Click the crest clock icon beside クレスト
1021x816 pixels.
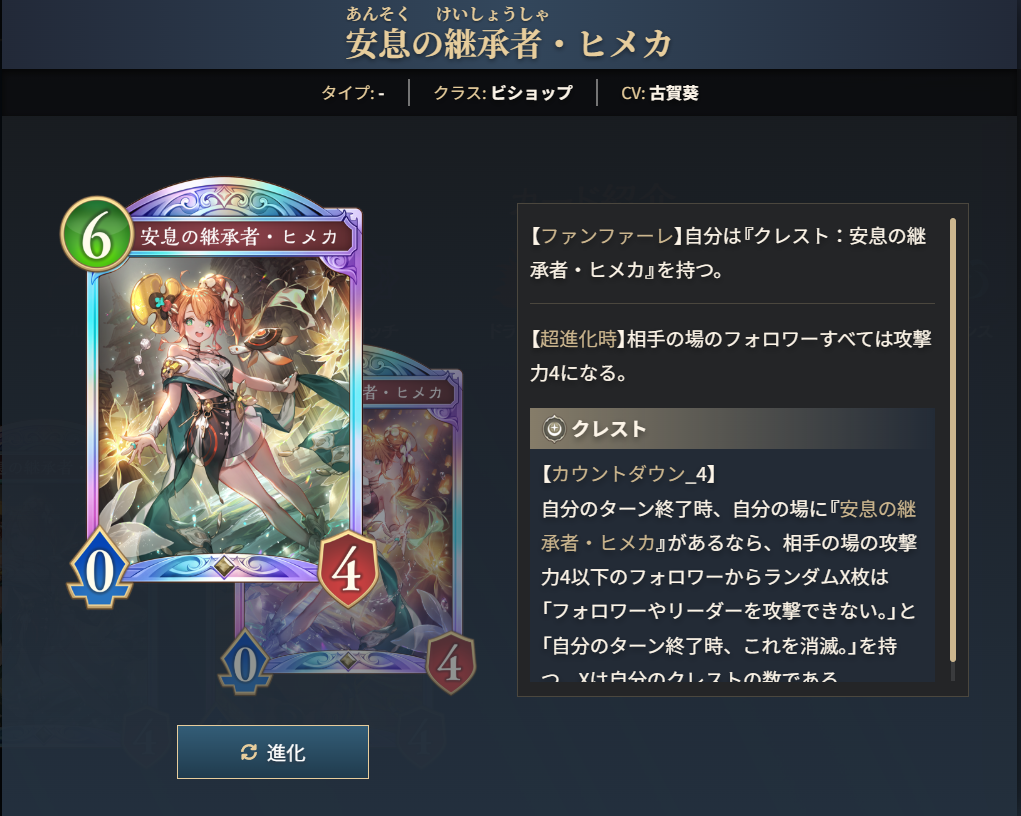click(554, 429)
